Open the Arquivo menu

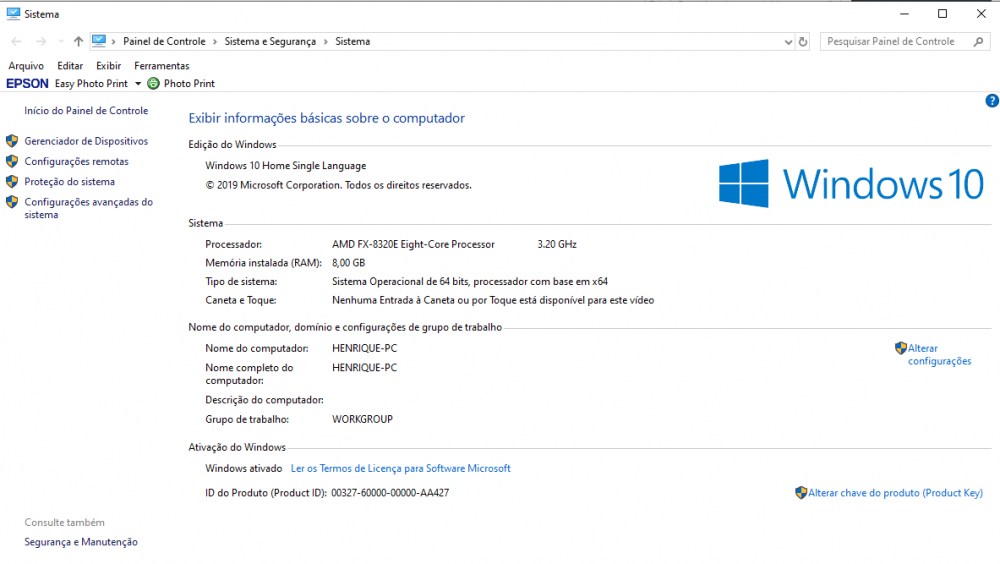(26, 66)
